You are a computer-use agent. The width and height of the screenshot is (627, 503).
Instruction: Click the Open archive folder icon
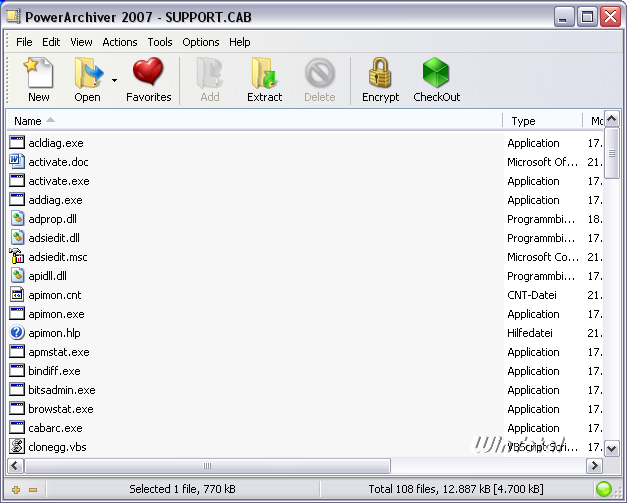[88, 73]
